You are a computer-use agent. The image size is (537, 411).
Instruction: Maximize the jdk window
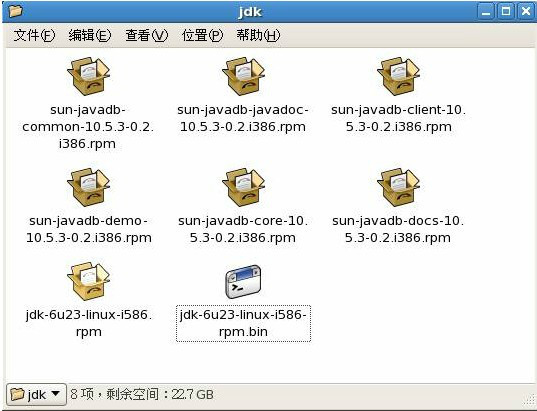pos(505,12)
